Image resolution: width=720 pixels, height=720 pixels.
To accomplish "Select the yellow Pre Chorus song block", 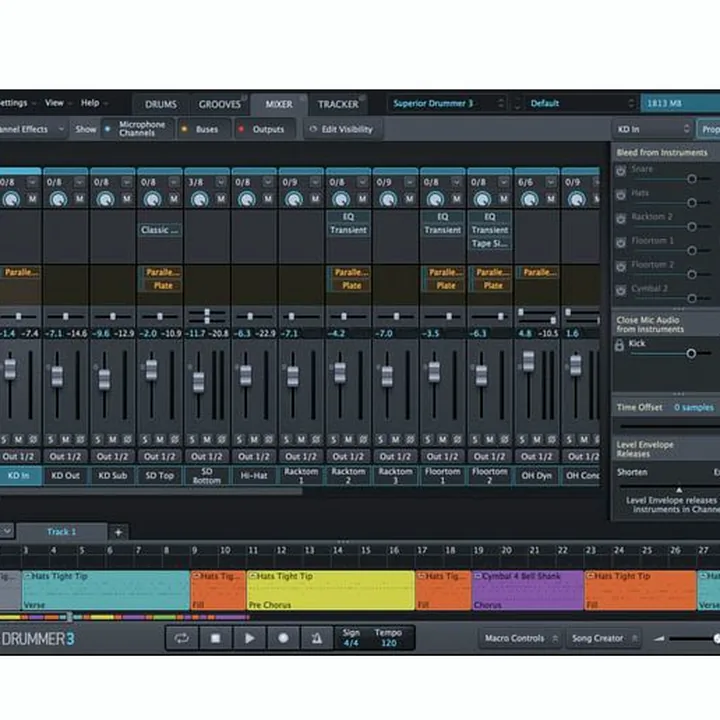I will pyautogui.click(x=331, y=591).
